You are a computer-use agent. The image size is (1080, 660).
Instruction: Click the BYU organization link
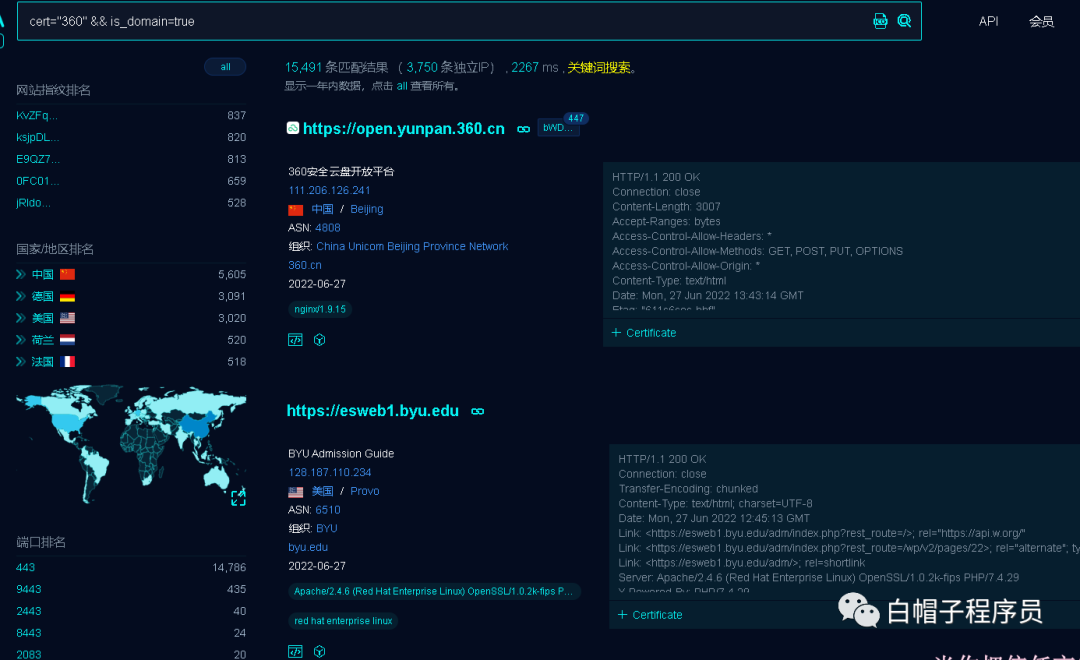point(326,528)
